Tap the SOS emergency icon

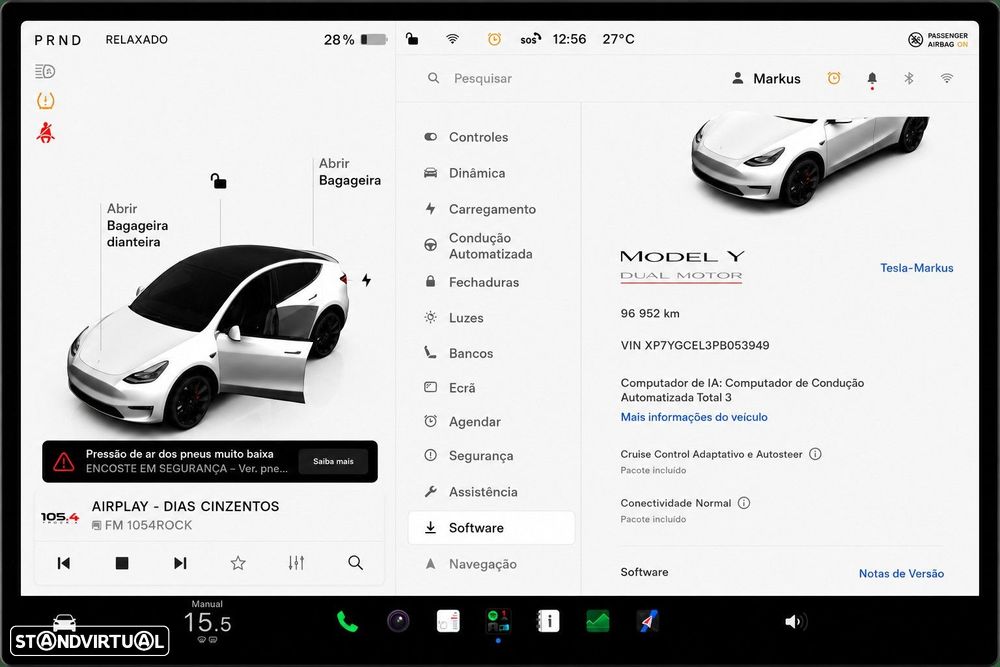coord(530,39)
